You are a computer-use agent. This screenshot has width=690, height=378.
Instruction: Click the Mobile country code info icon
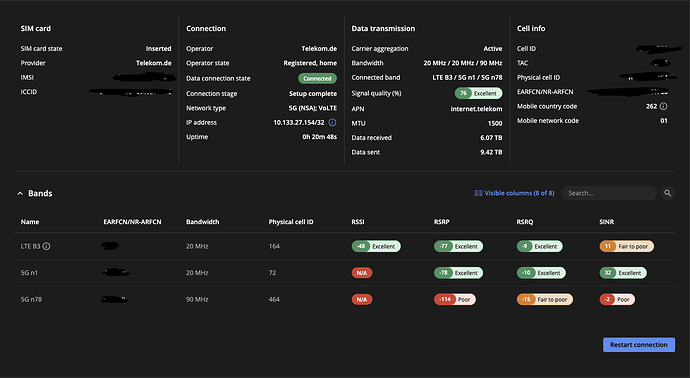point(664,106)
